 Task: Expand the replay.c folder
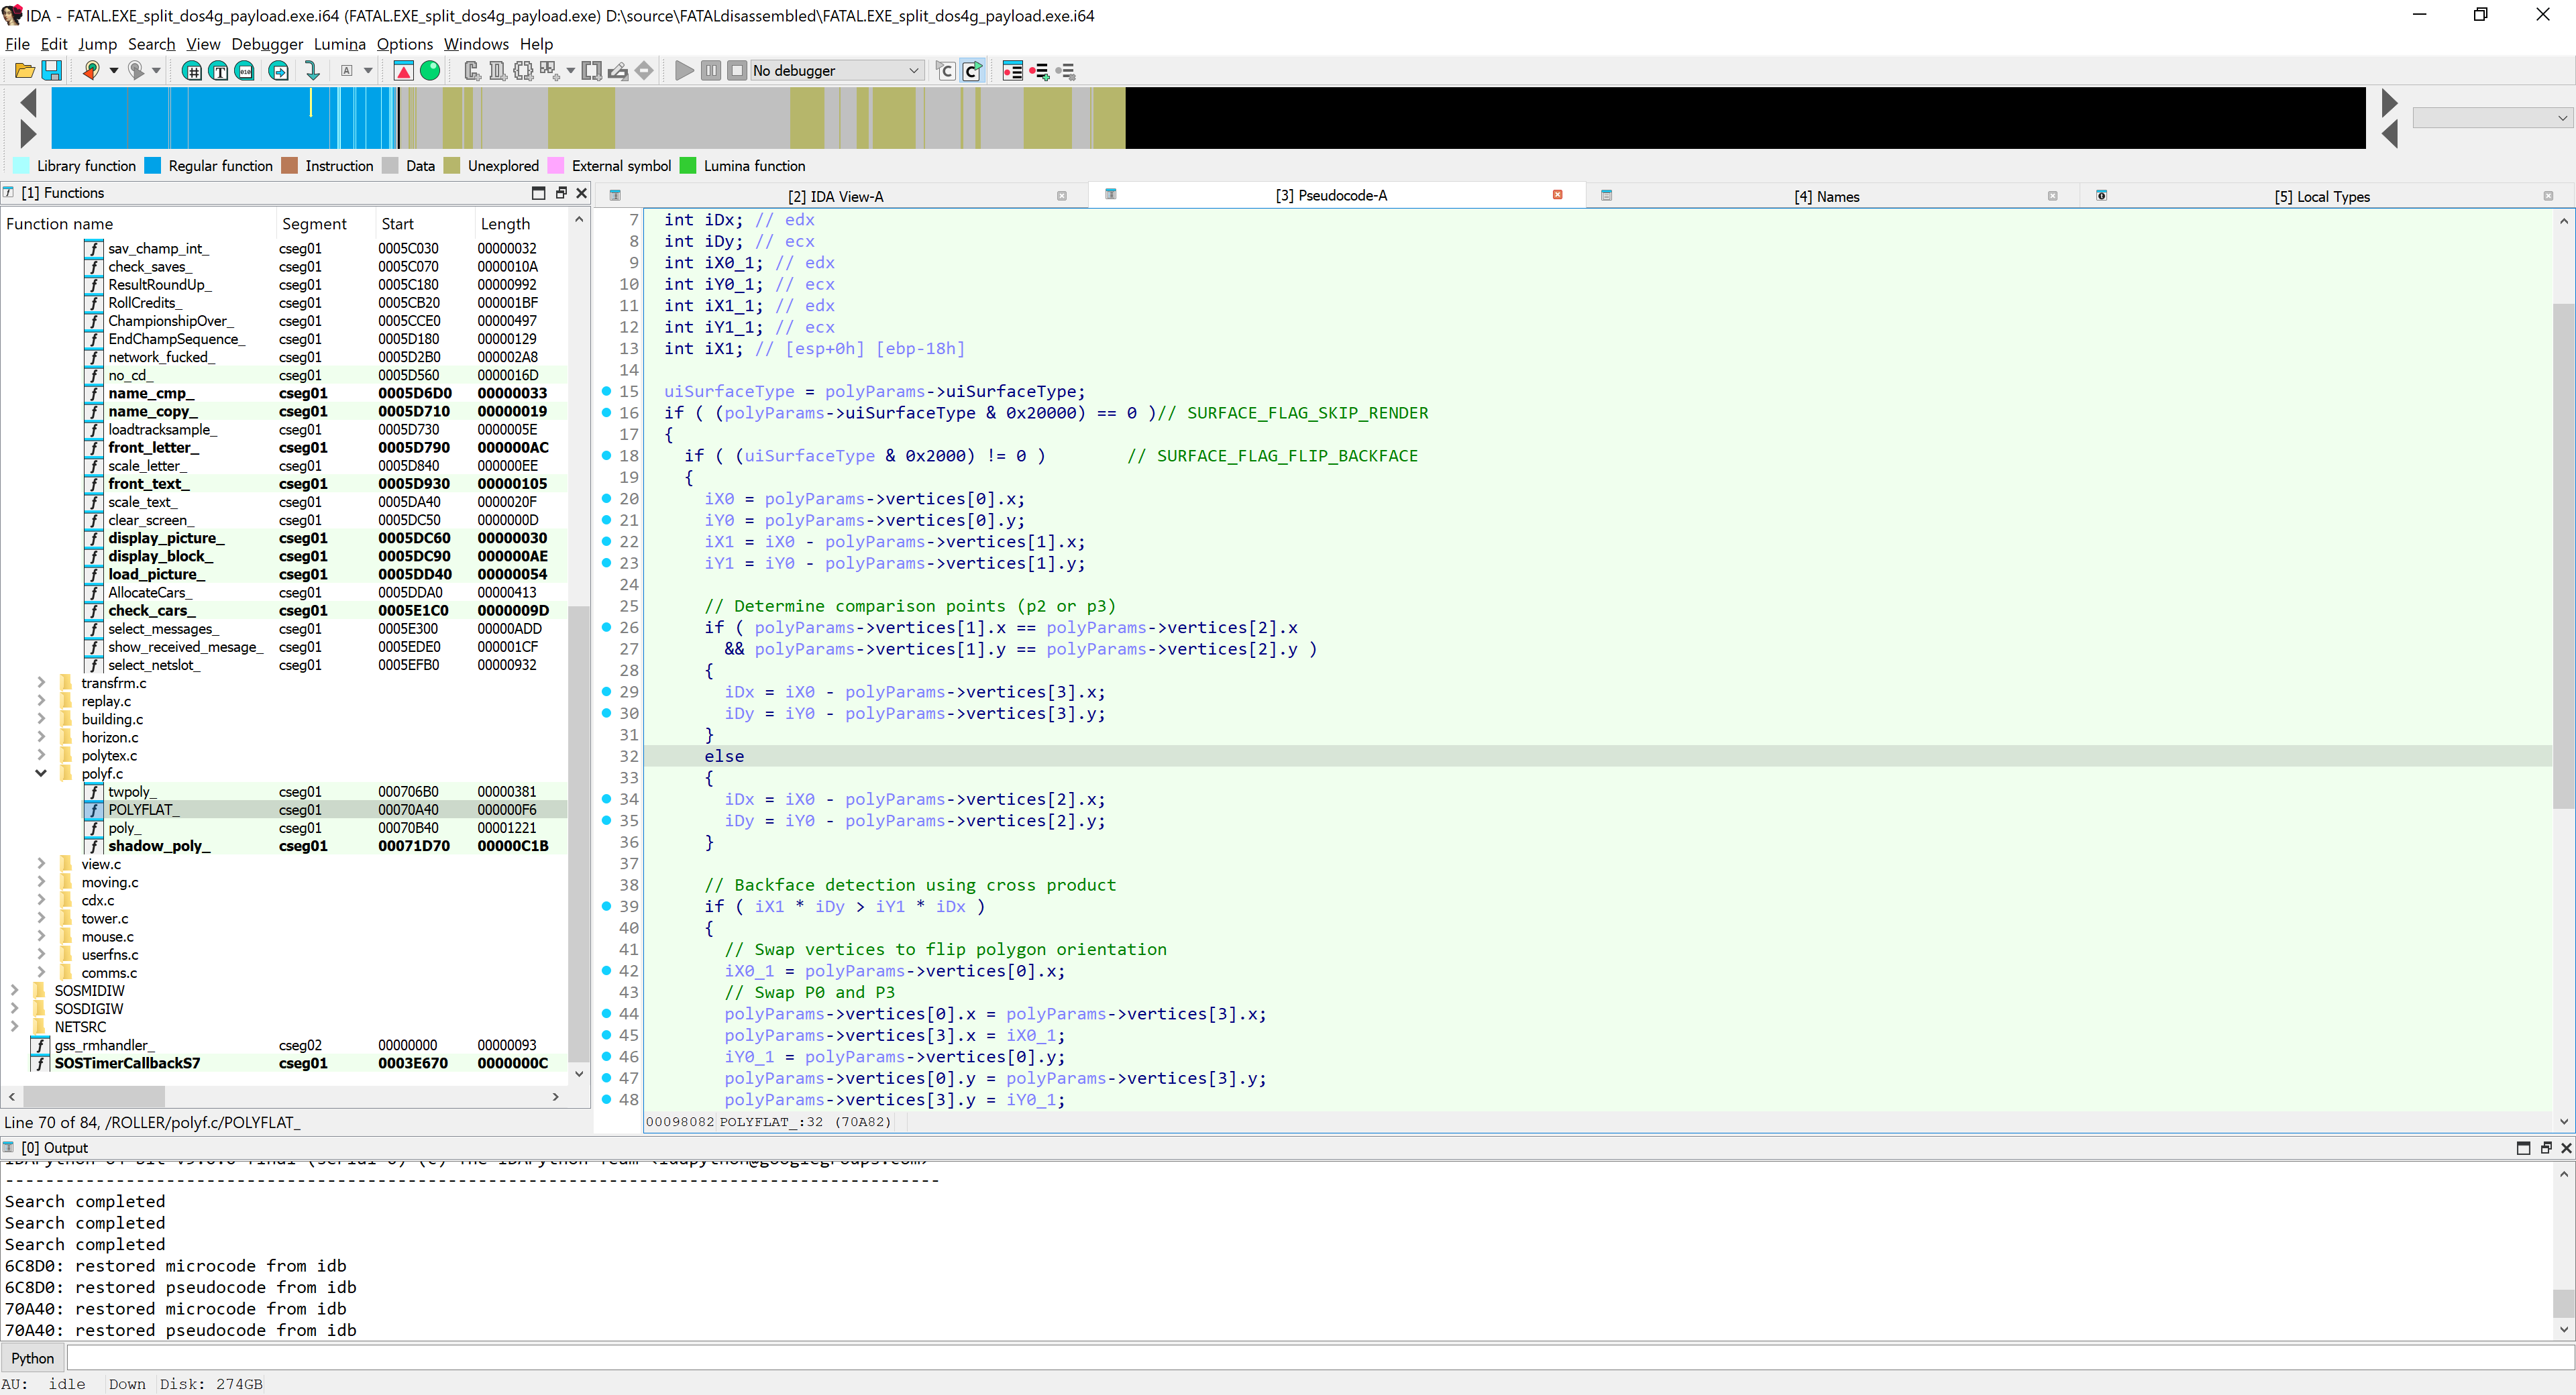point(41,700)
